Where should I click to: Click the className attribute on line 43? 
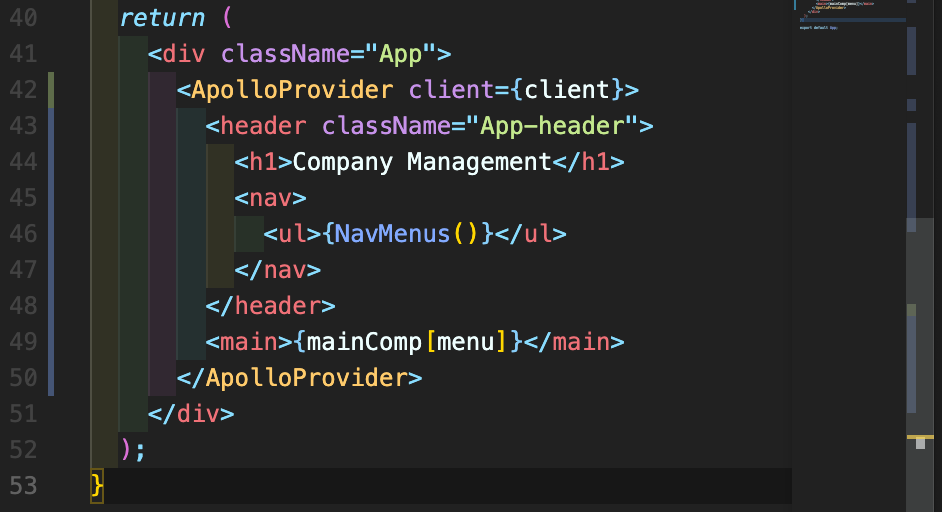coord(386,126)
